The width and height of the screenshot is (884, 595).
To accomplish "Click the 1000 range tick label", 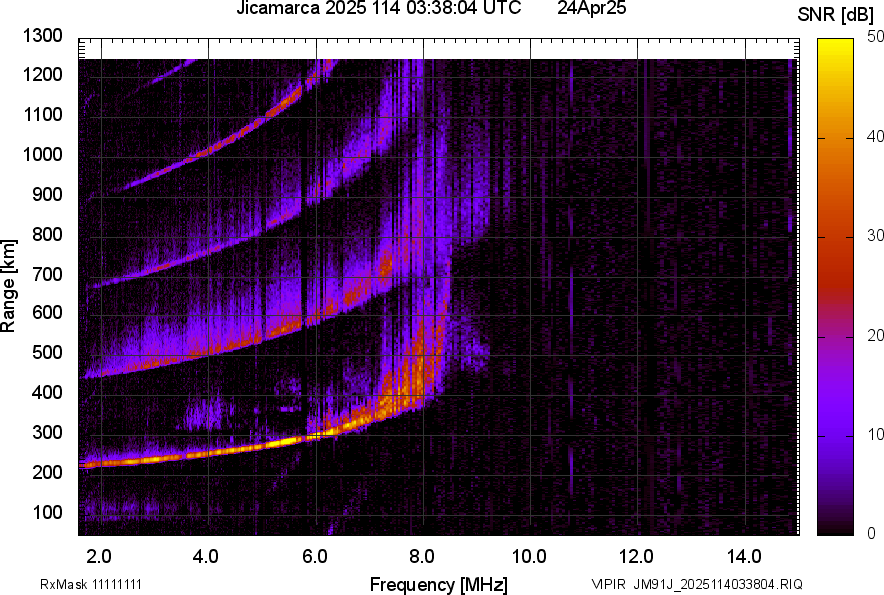I will (x=43, y=154).
